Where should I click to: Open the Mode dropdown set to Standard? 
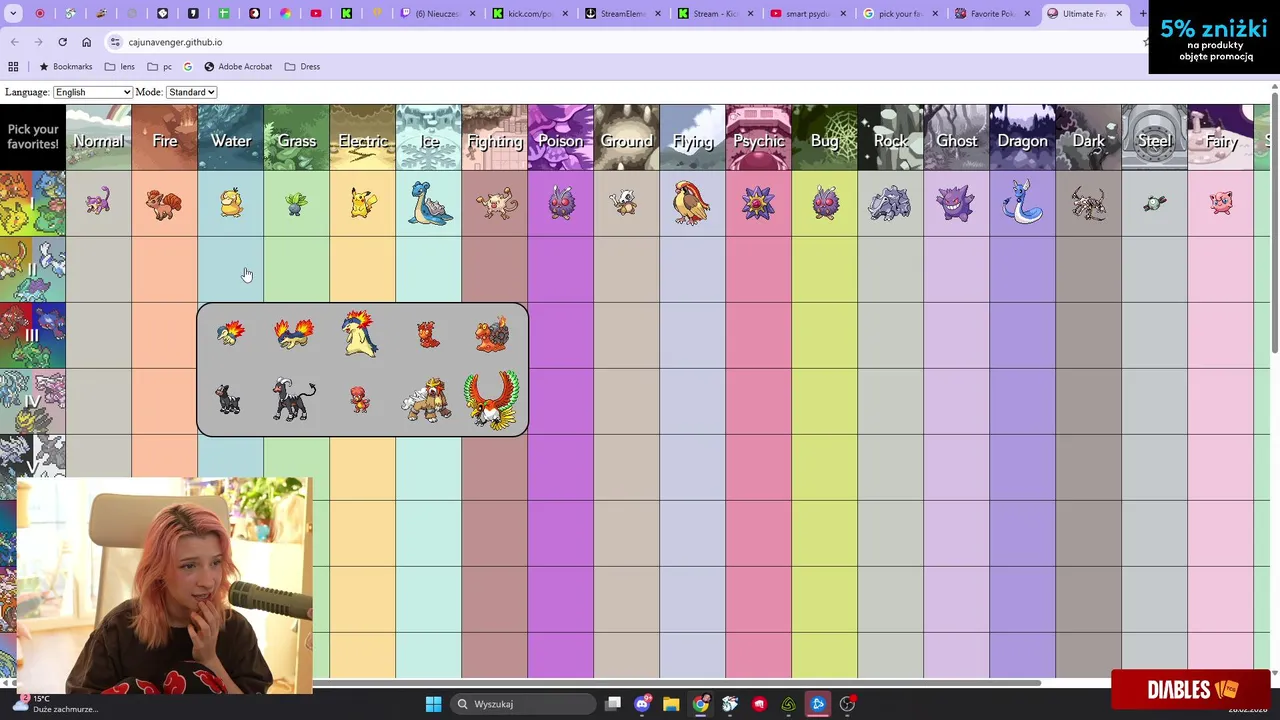[x=191, y=92]
